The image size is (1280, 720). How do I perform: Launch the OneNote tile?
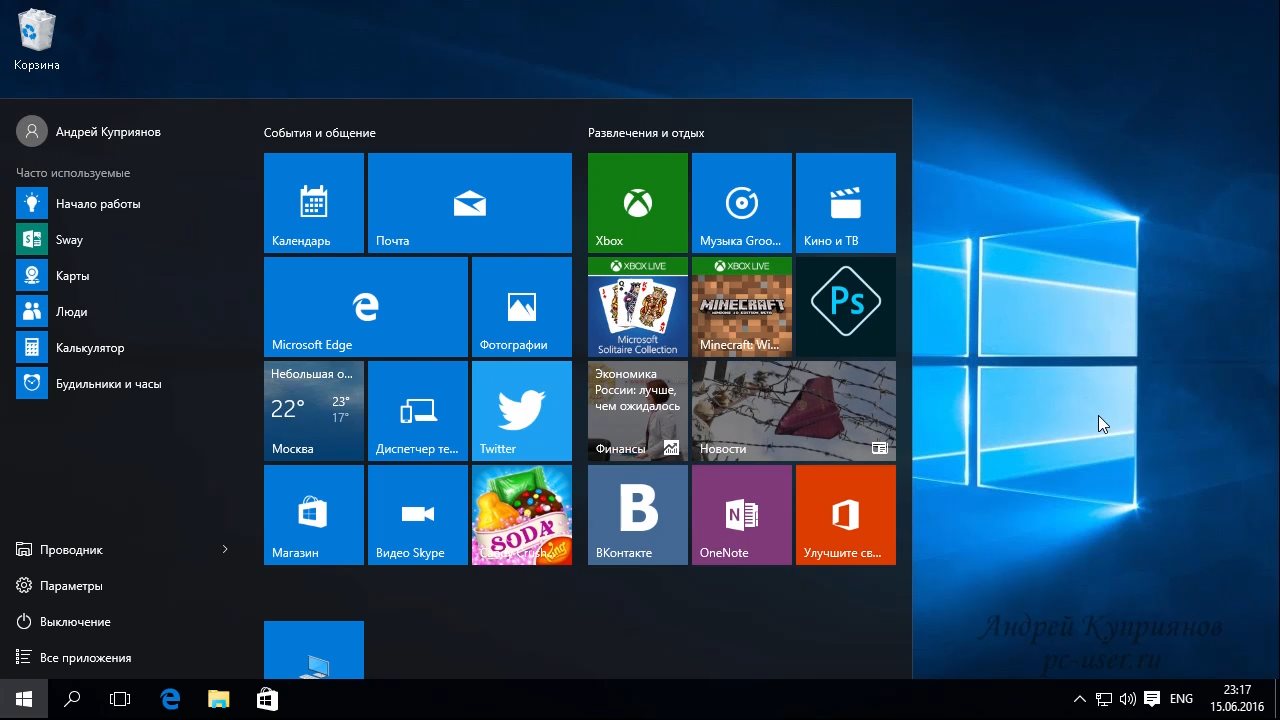pos(741,514)
